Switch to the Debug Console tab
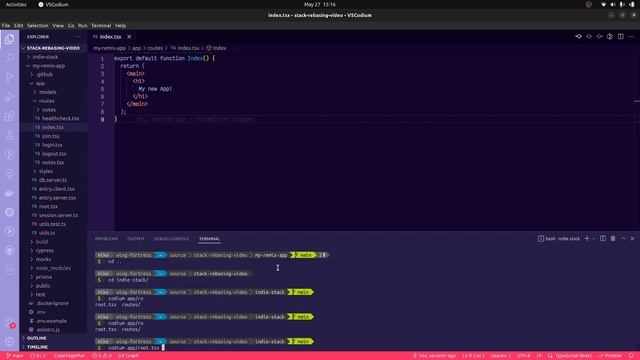Image resolution: width=640 pixels, height=360 pixels. [x=171, y=239]
